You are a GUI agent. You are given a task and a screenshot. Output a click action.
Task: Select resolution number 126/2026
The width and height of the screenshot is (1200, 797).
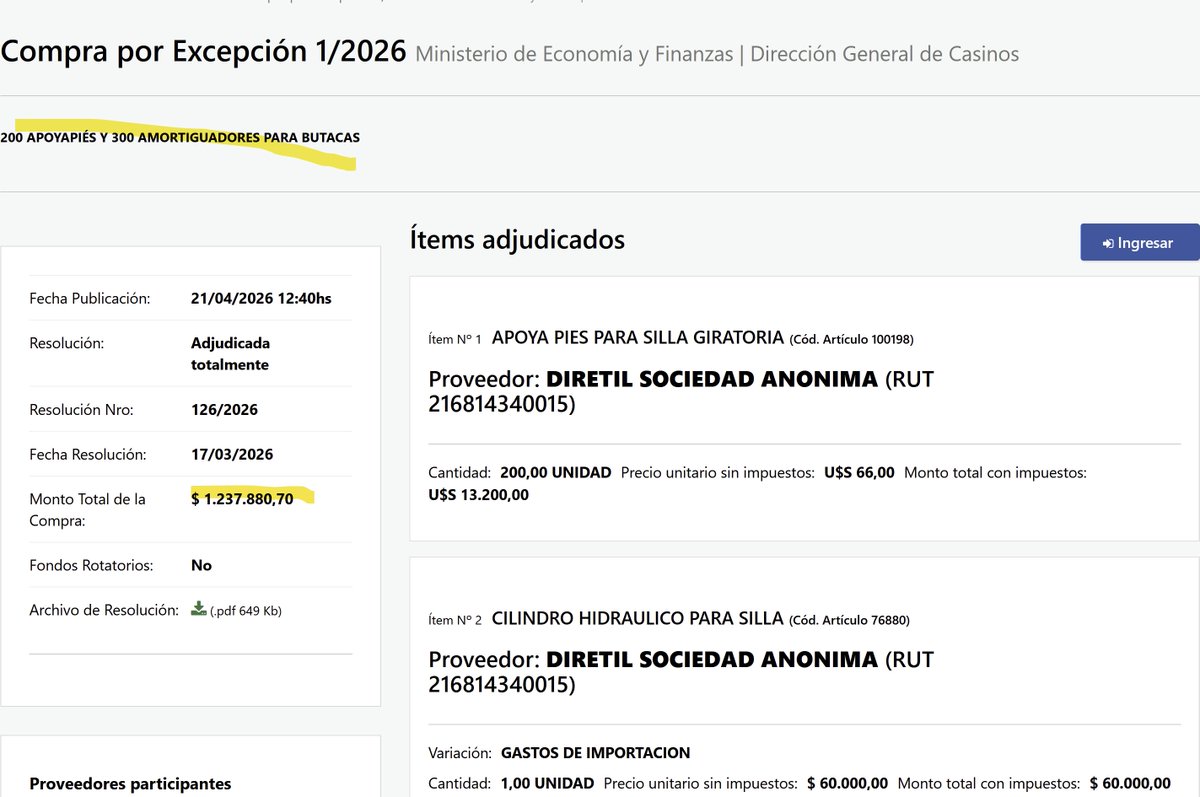tap(225, 410)
